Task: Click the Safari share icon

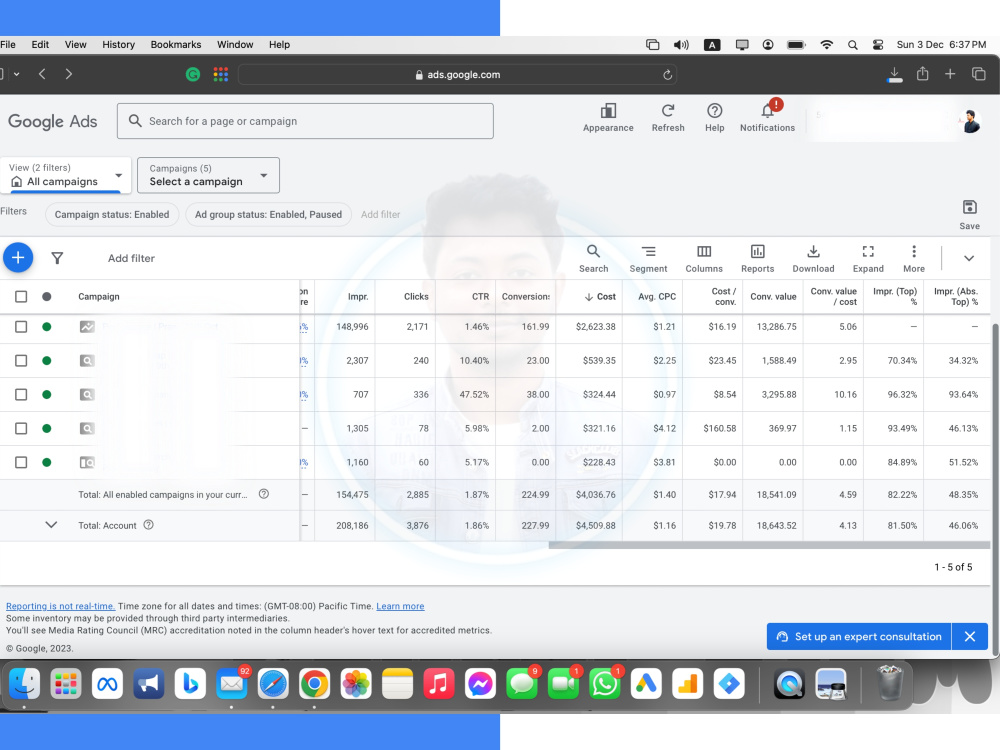Action: [x=922, y=74]
